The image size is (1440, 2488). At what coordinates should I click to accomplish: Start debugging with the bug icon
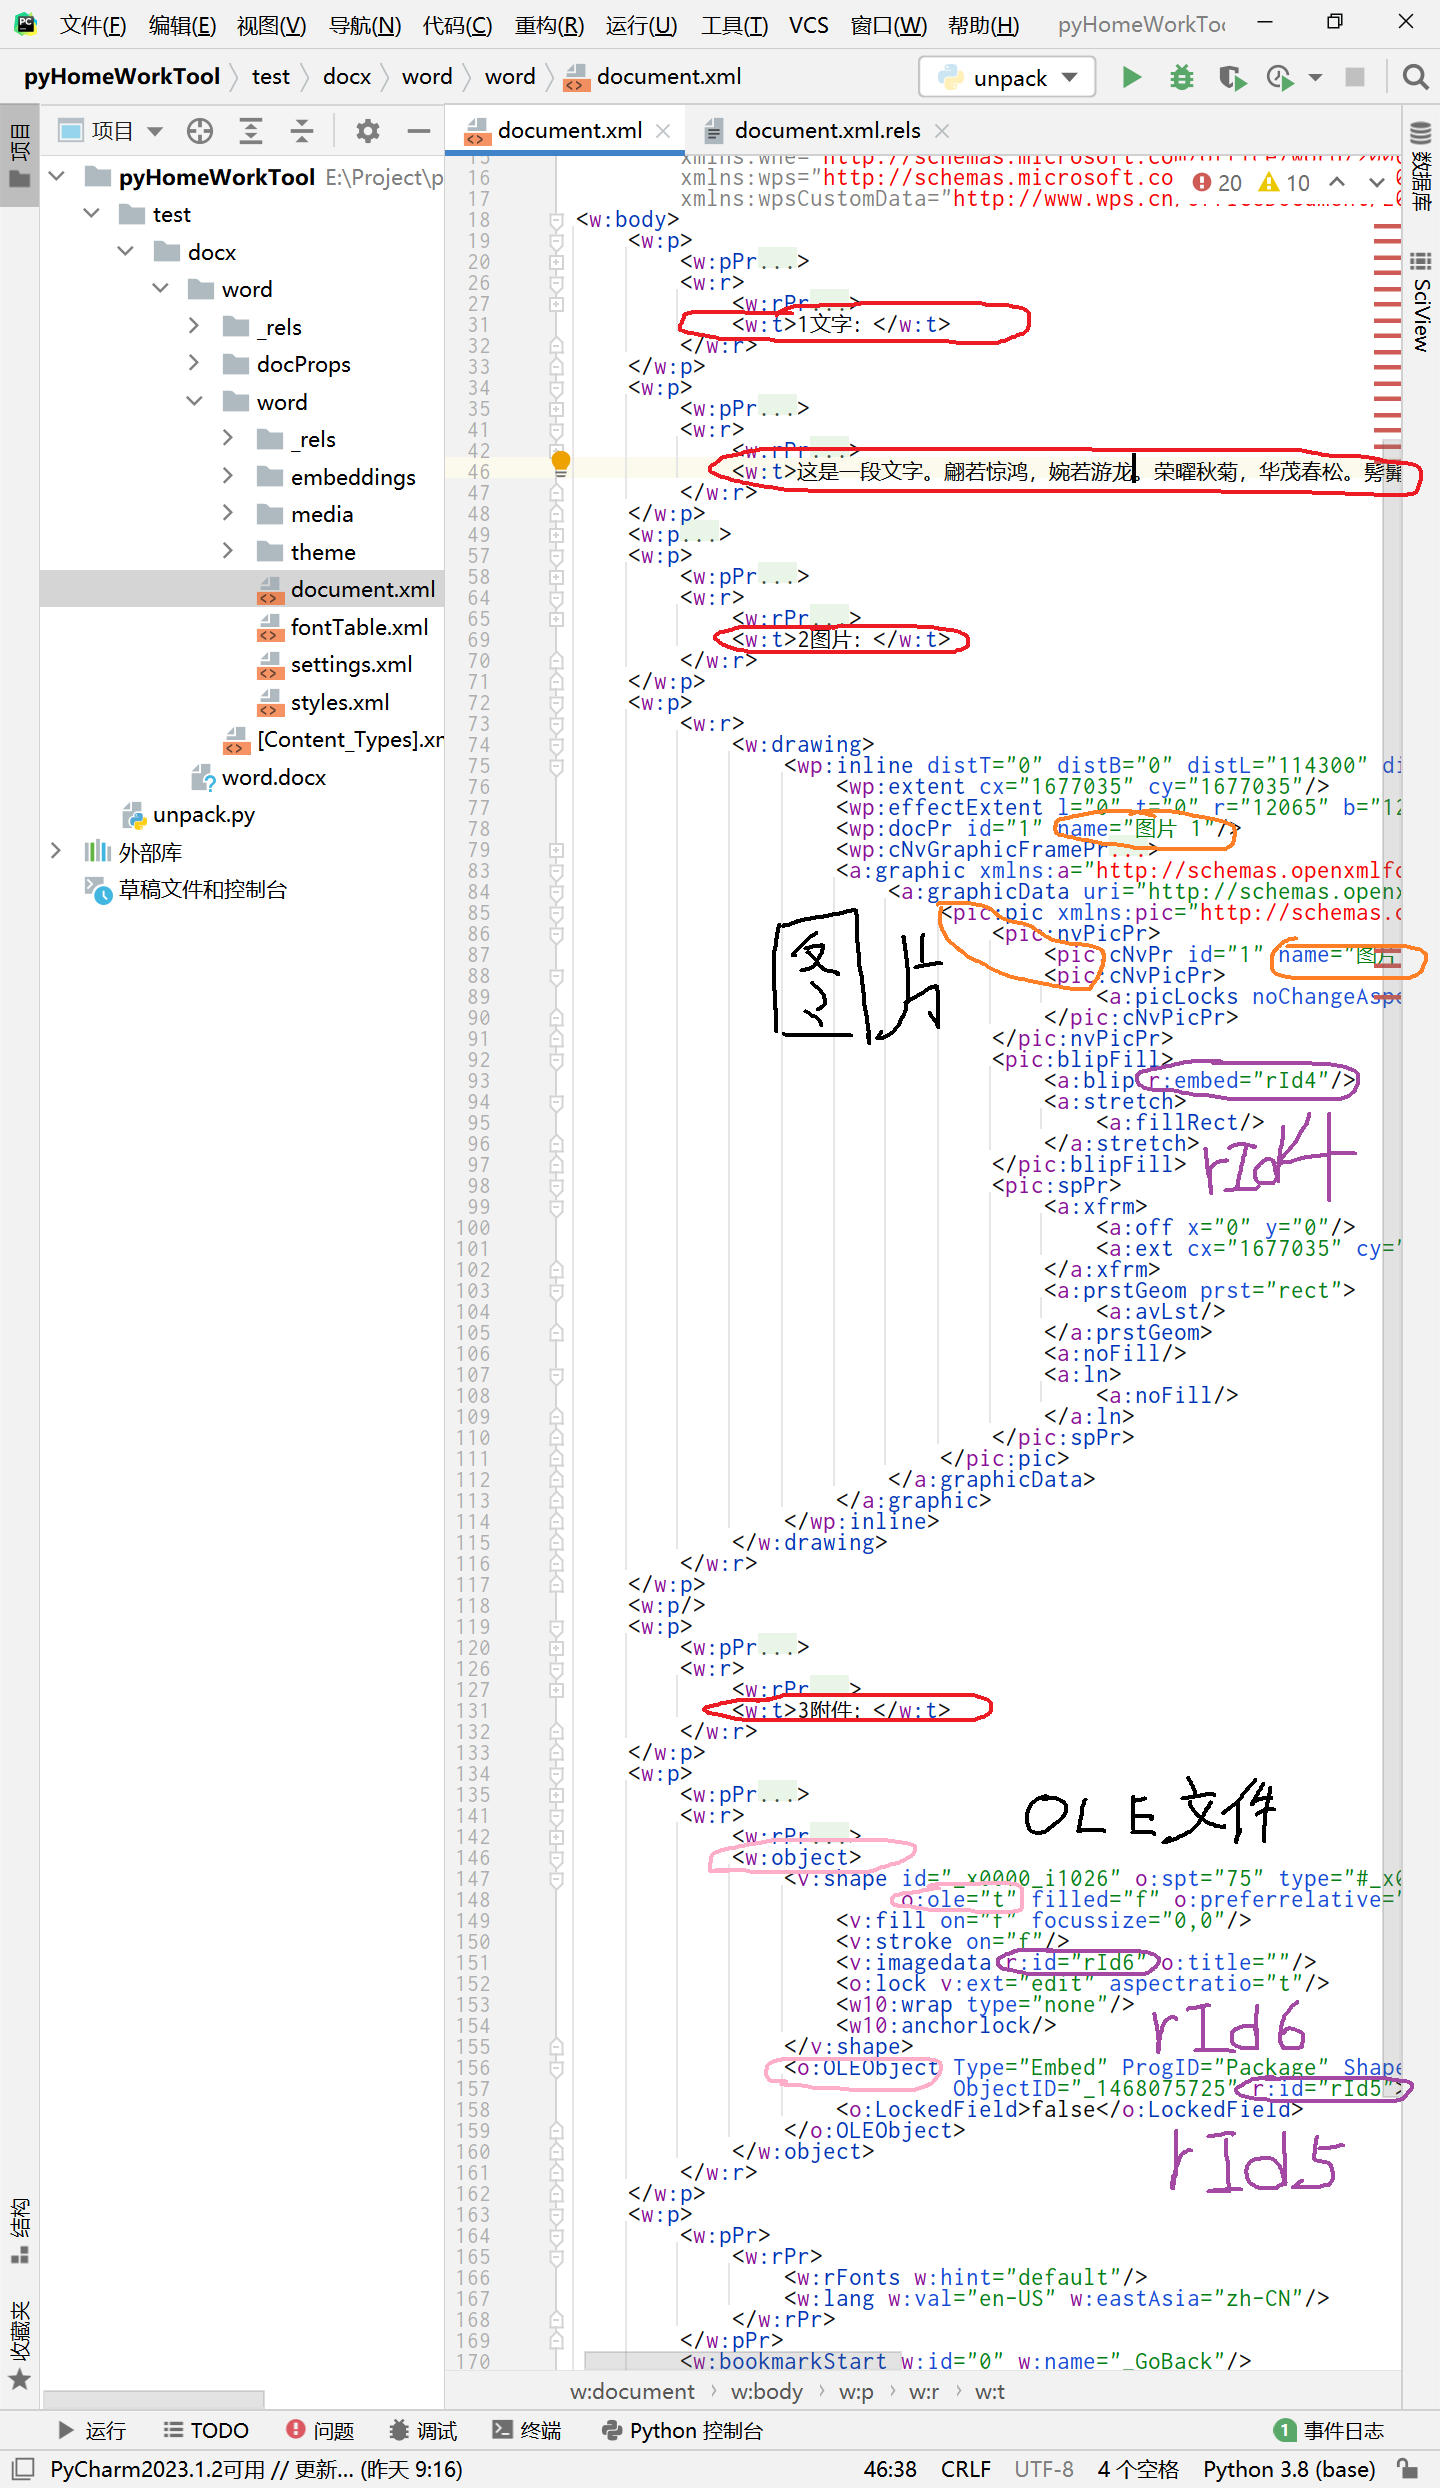click(x=1181, y=77)
